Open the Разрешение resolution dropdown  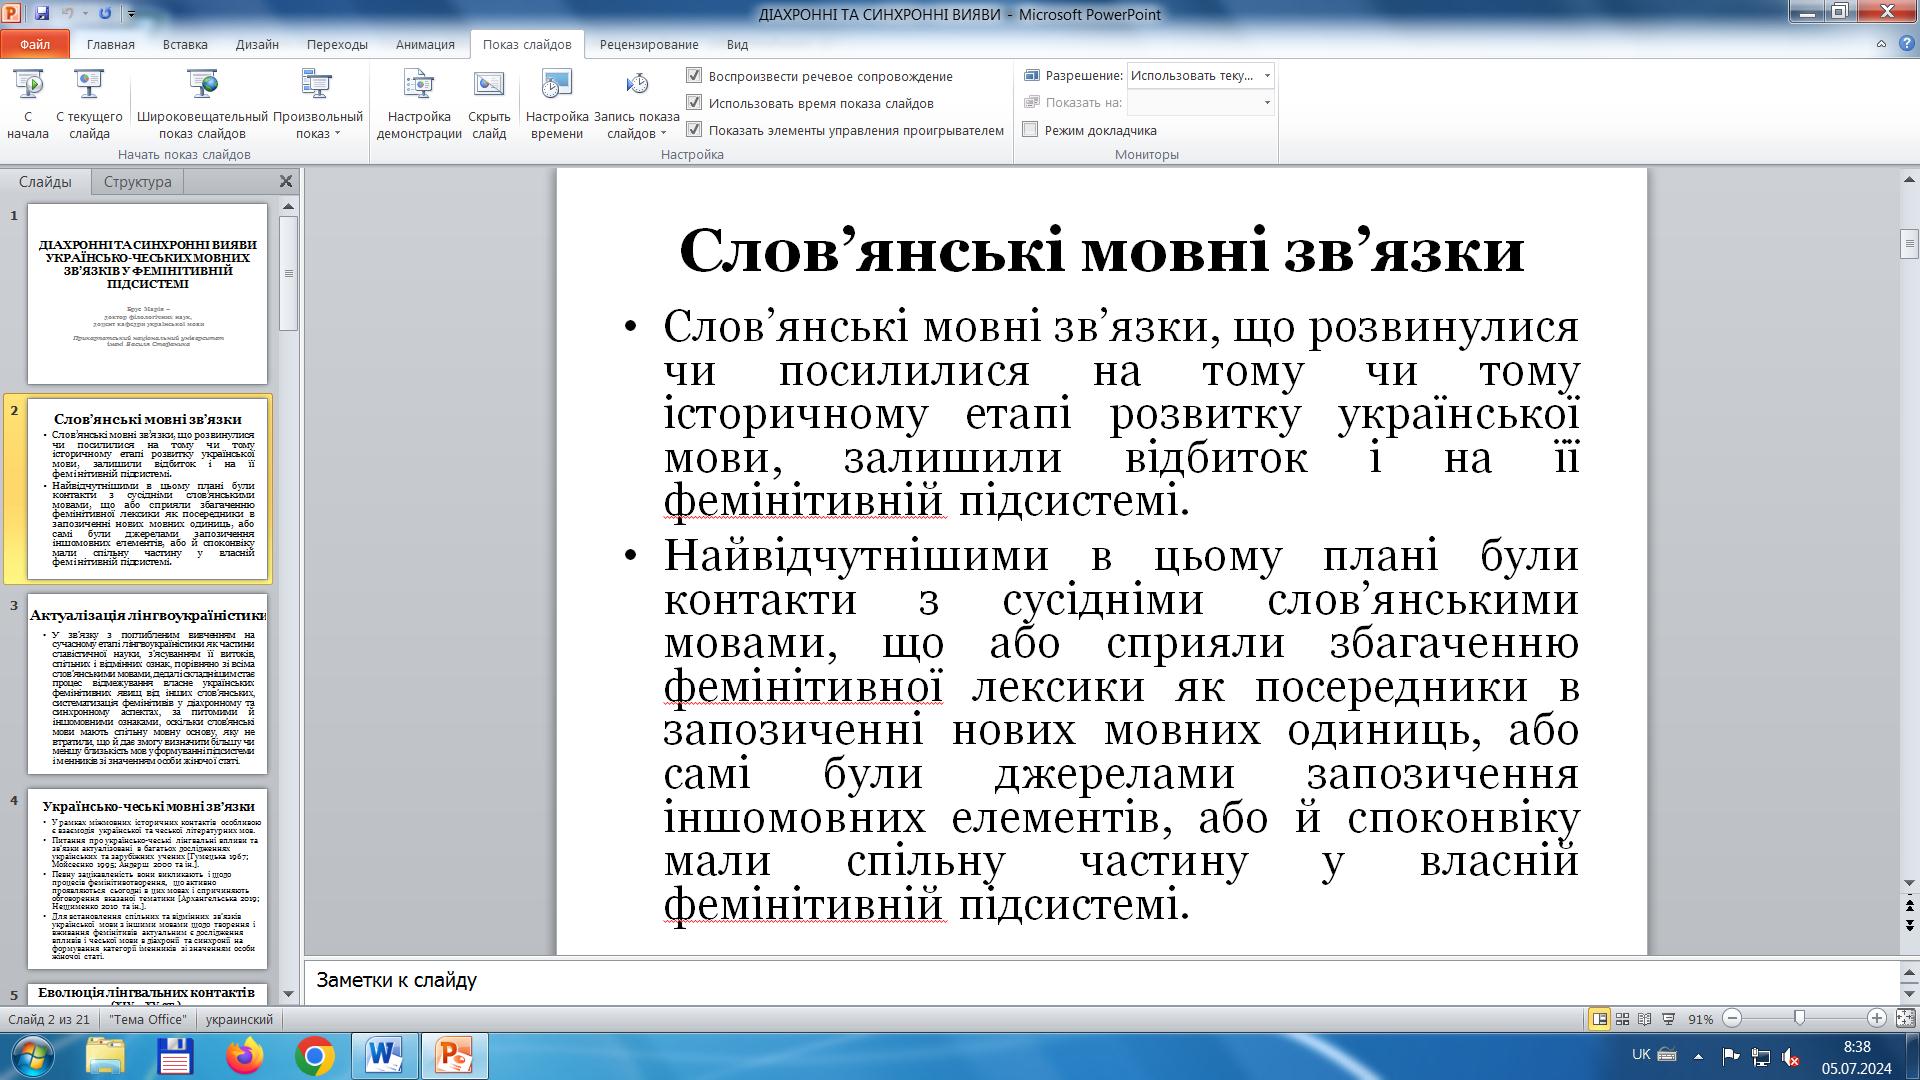[x=1267, y=76]
